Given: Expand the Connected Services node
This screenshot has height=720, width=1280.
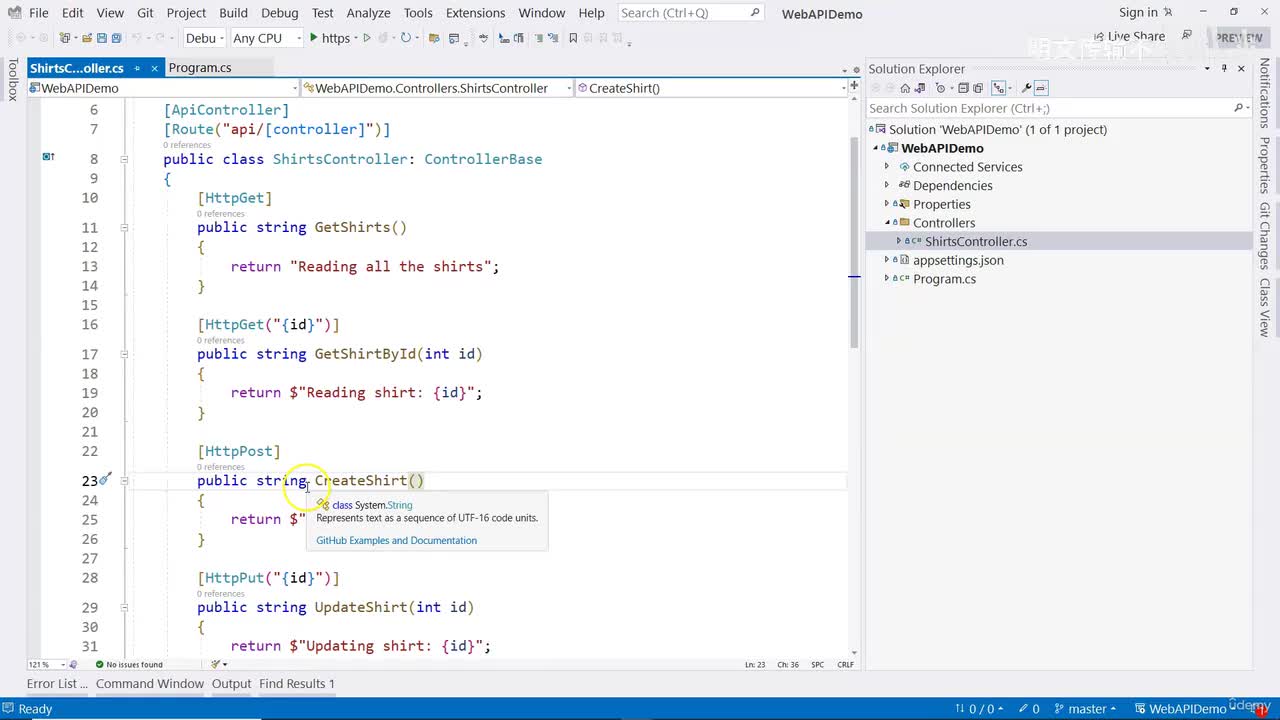Looking at the screenshot, I should (887, 167).
